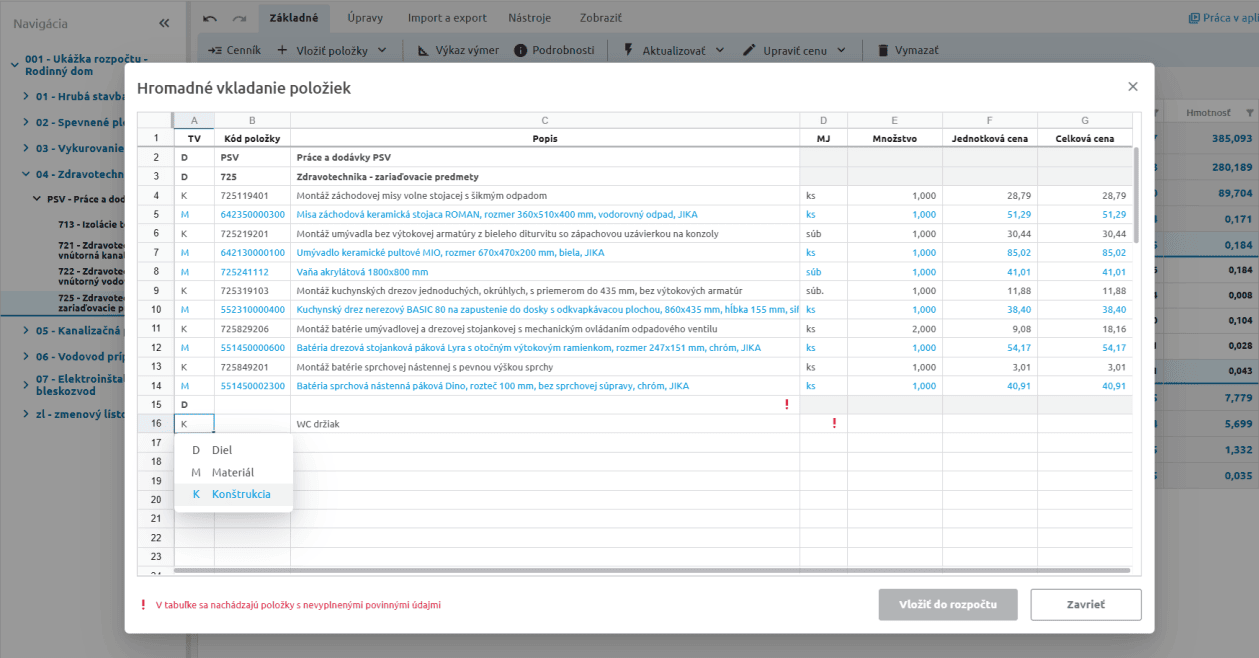Click the redo arrow icon
This screenshot has height=658, width=1259.
click(x=239, y=18)
